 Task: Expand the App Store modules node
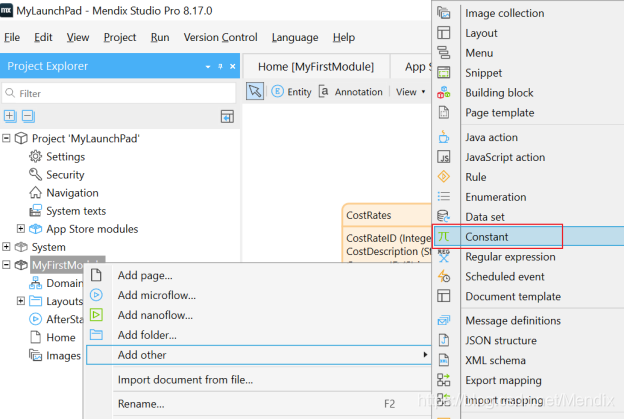click(21, 228)
